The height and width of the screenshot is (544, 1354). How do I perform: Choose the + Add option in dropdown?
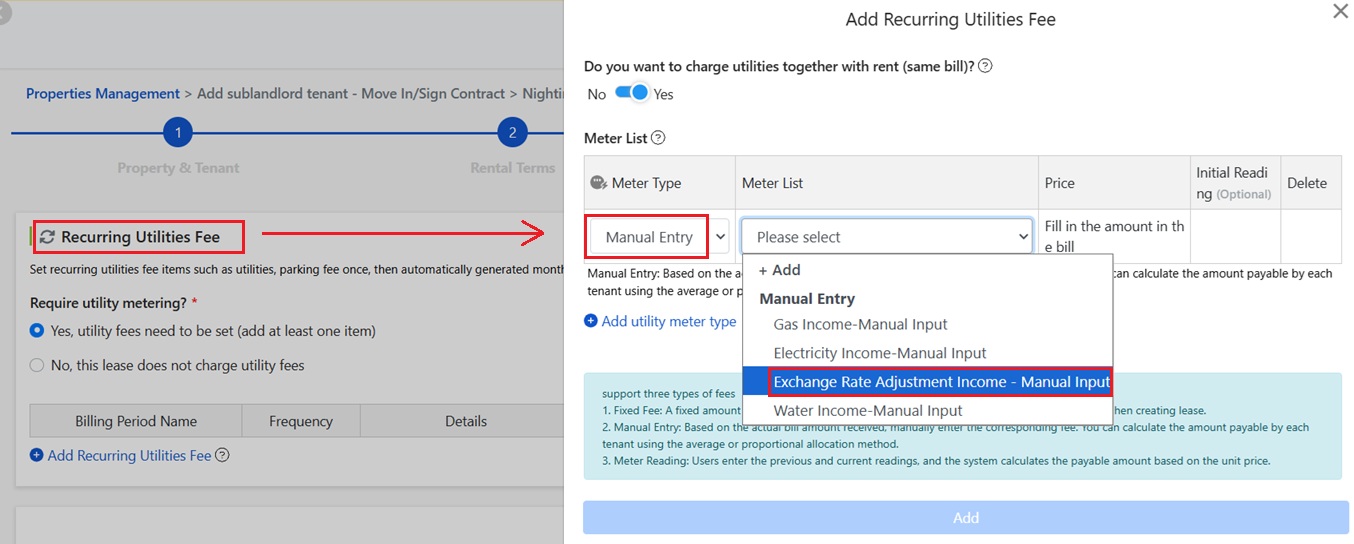click(x=779, y=270)
